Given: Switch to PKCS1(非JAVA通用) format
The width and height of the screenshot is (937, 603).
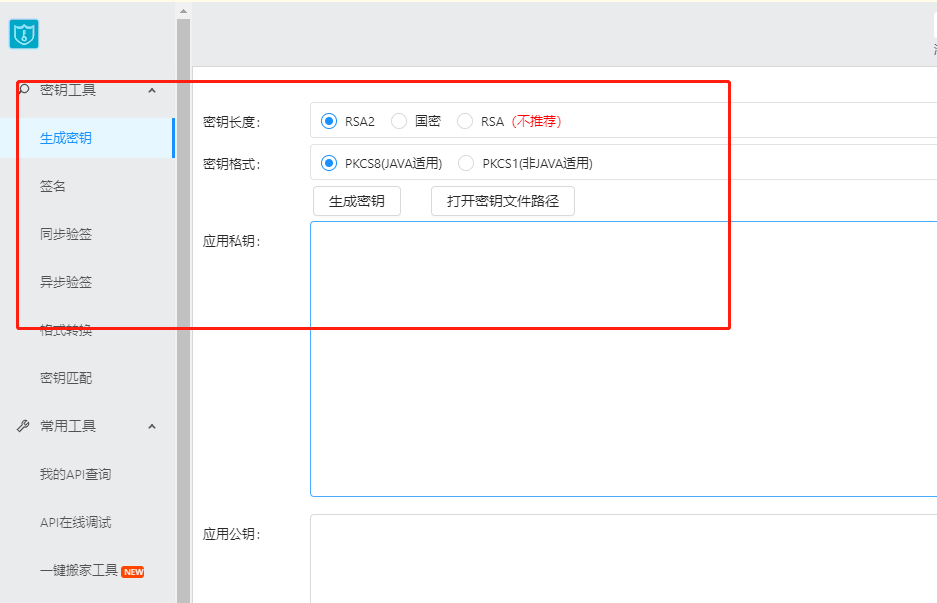Looking at the screenshot, I should tap(465, 161).
